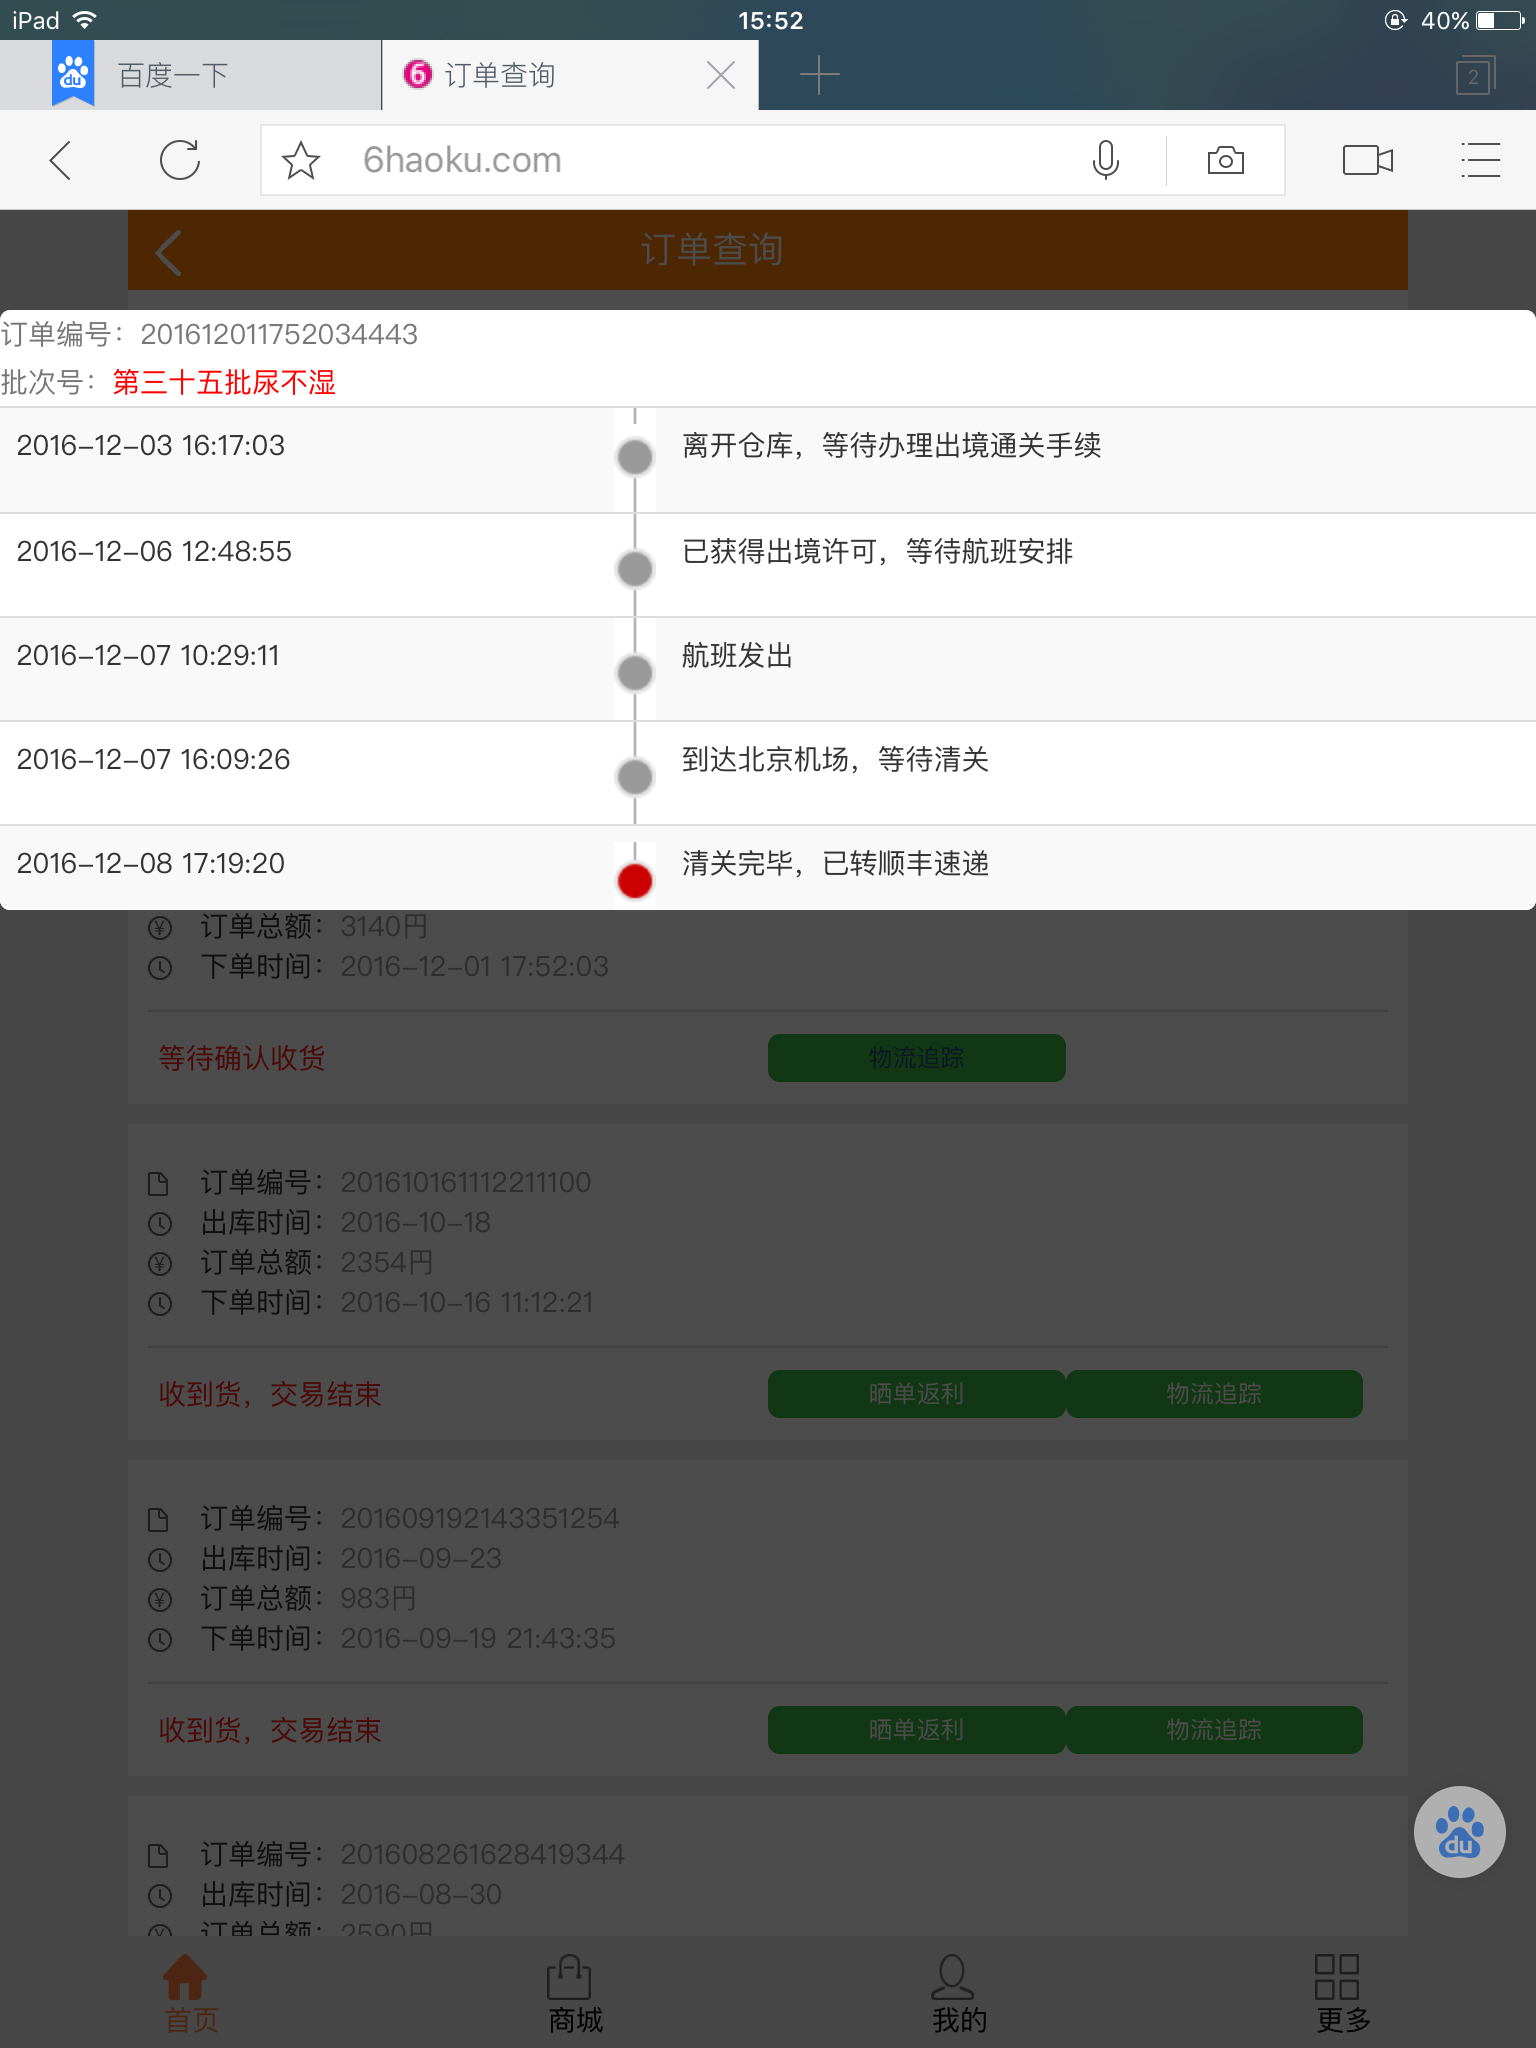Viewport: 1536px width, 2048px height.
Task: Click order number 20161016112211100
Action: [x=466, y=1182]
